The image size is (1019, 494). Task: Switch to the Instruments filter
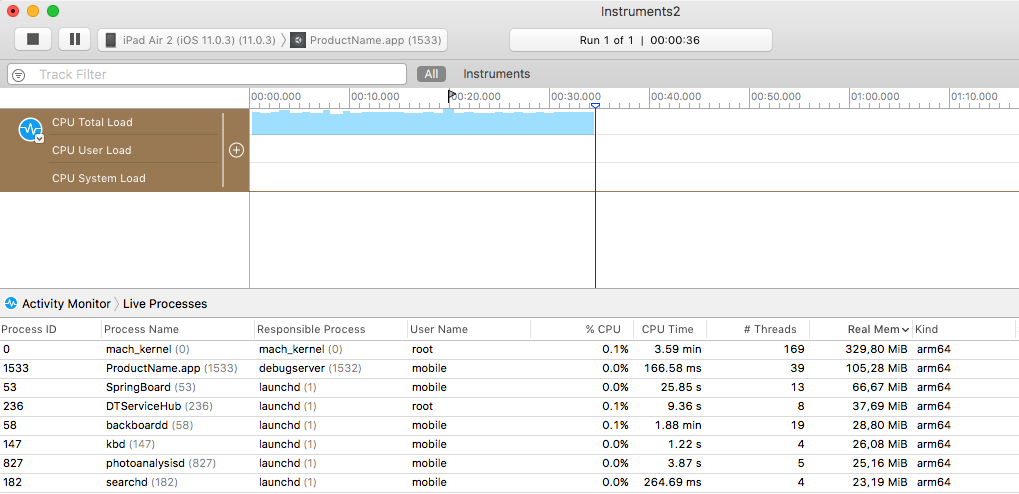pyautogui.click(x=496, y=74)
